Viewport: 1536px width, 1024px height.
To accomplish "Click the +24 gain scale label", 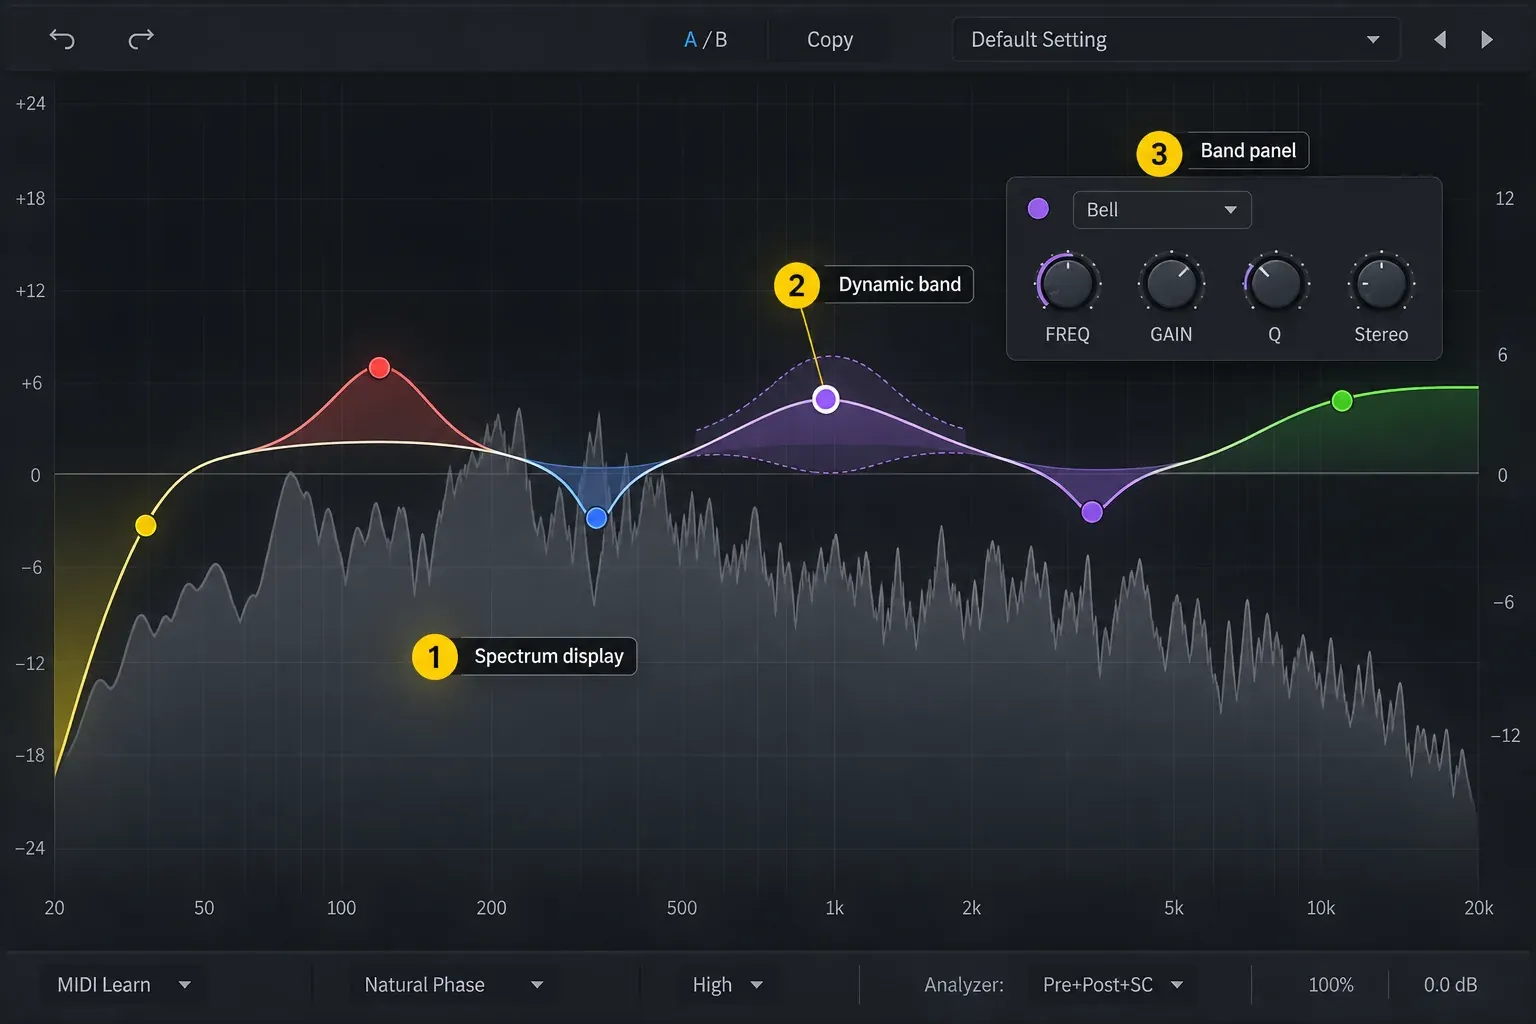I will point(30,104).
